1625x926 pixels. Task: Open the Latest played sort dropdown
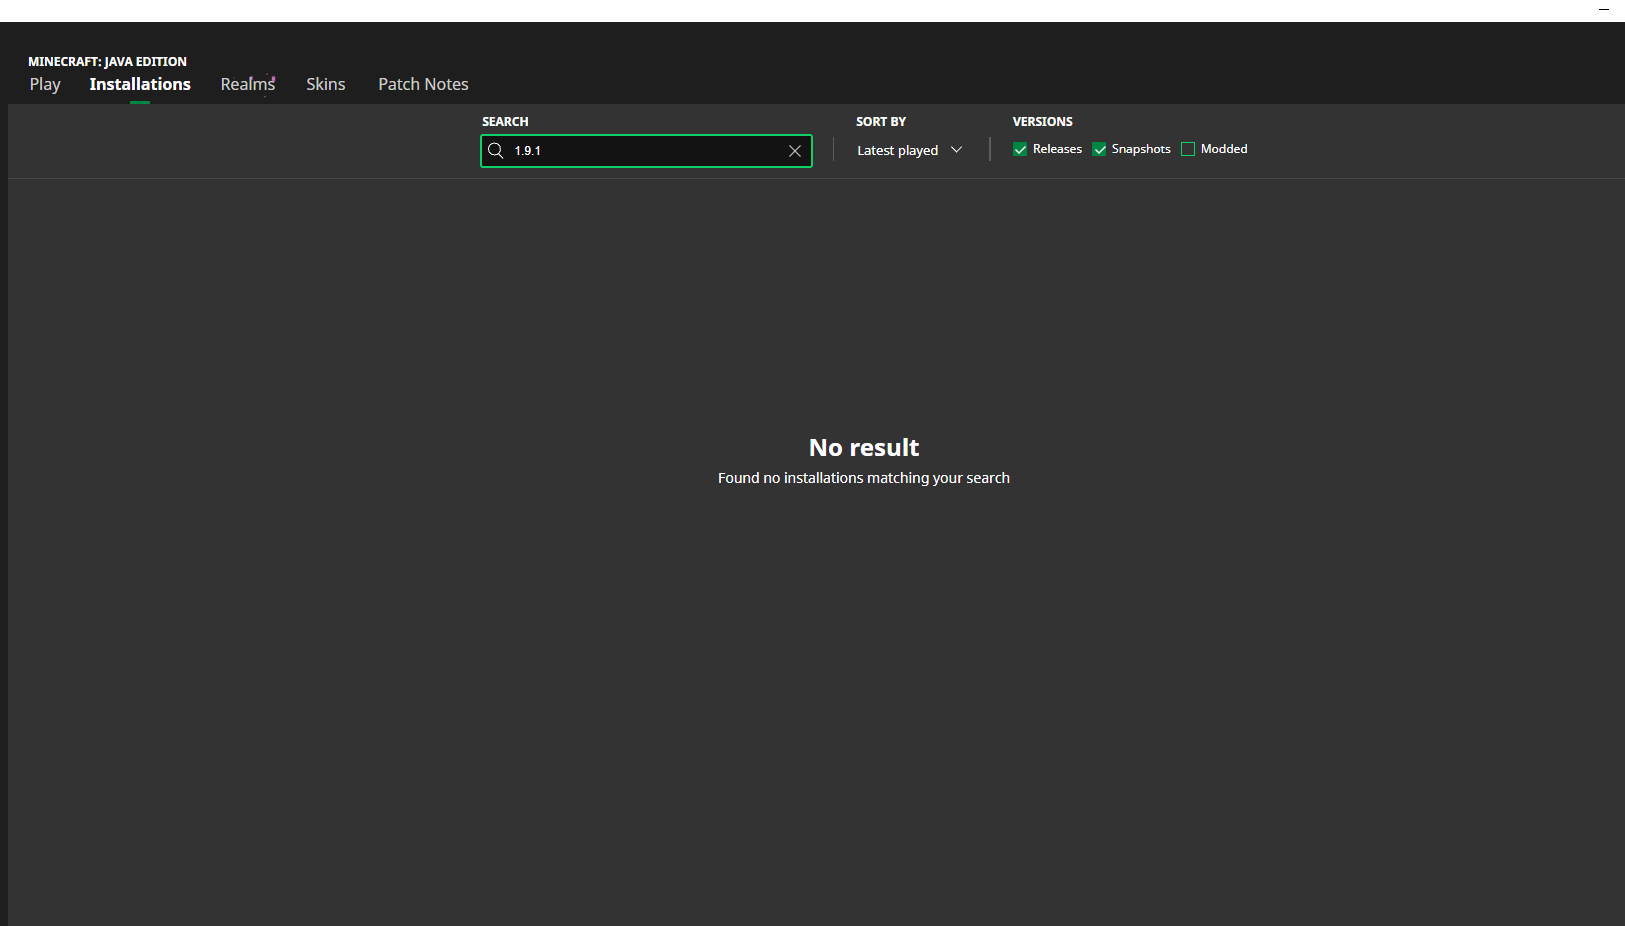tap(909, 150)
